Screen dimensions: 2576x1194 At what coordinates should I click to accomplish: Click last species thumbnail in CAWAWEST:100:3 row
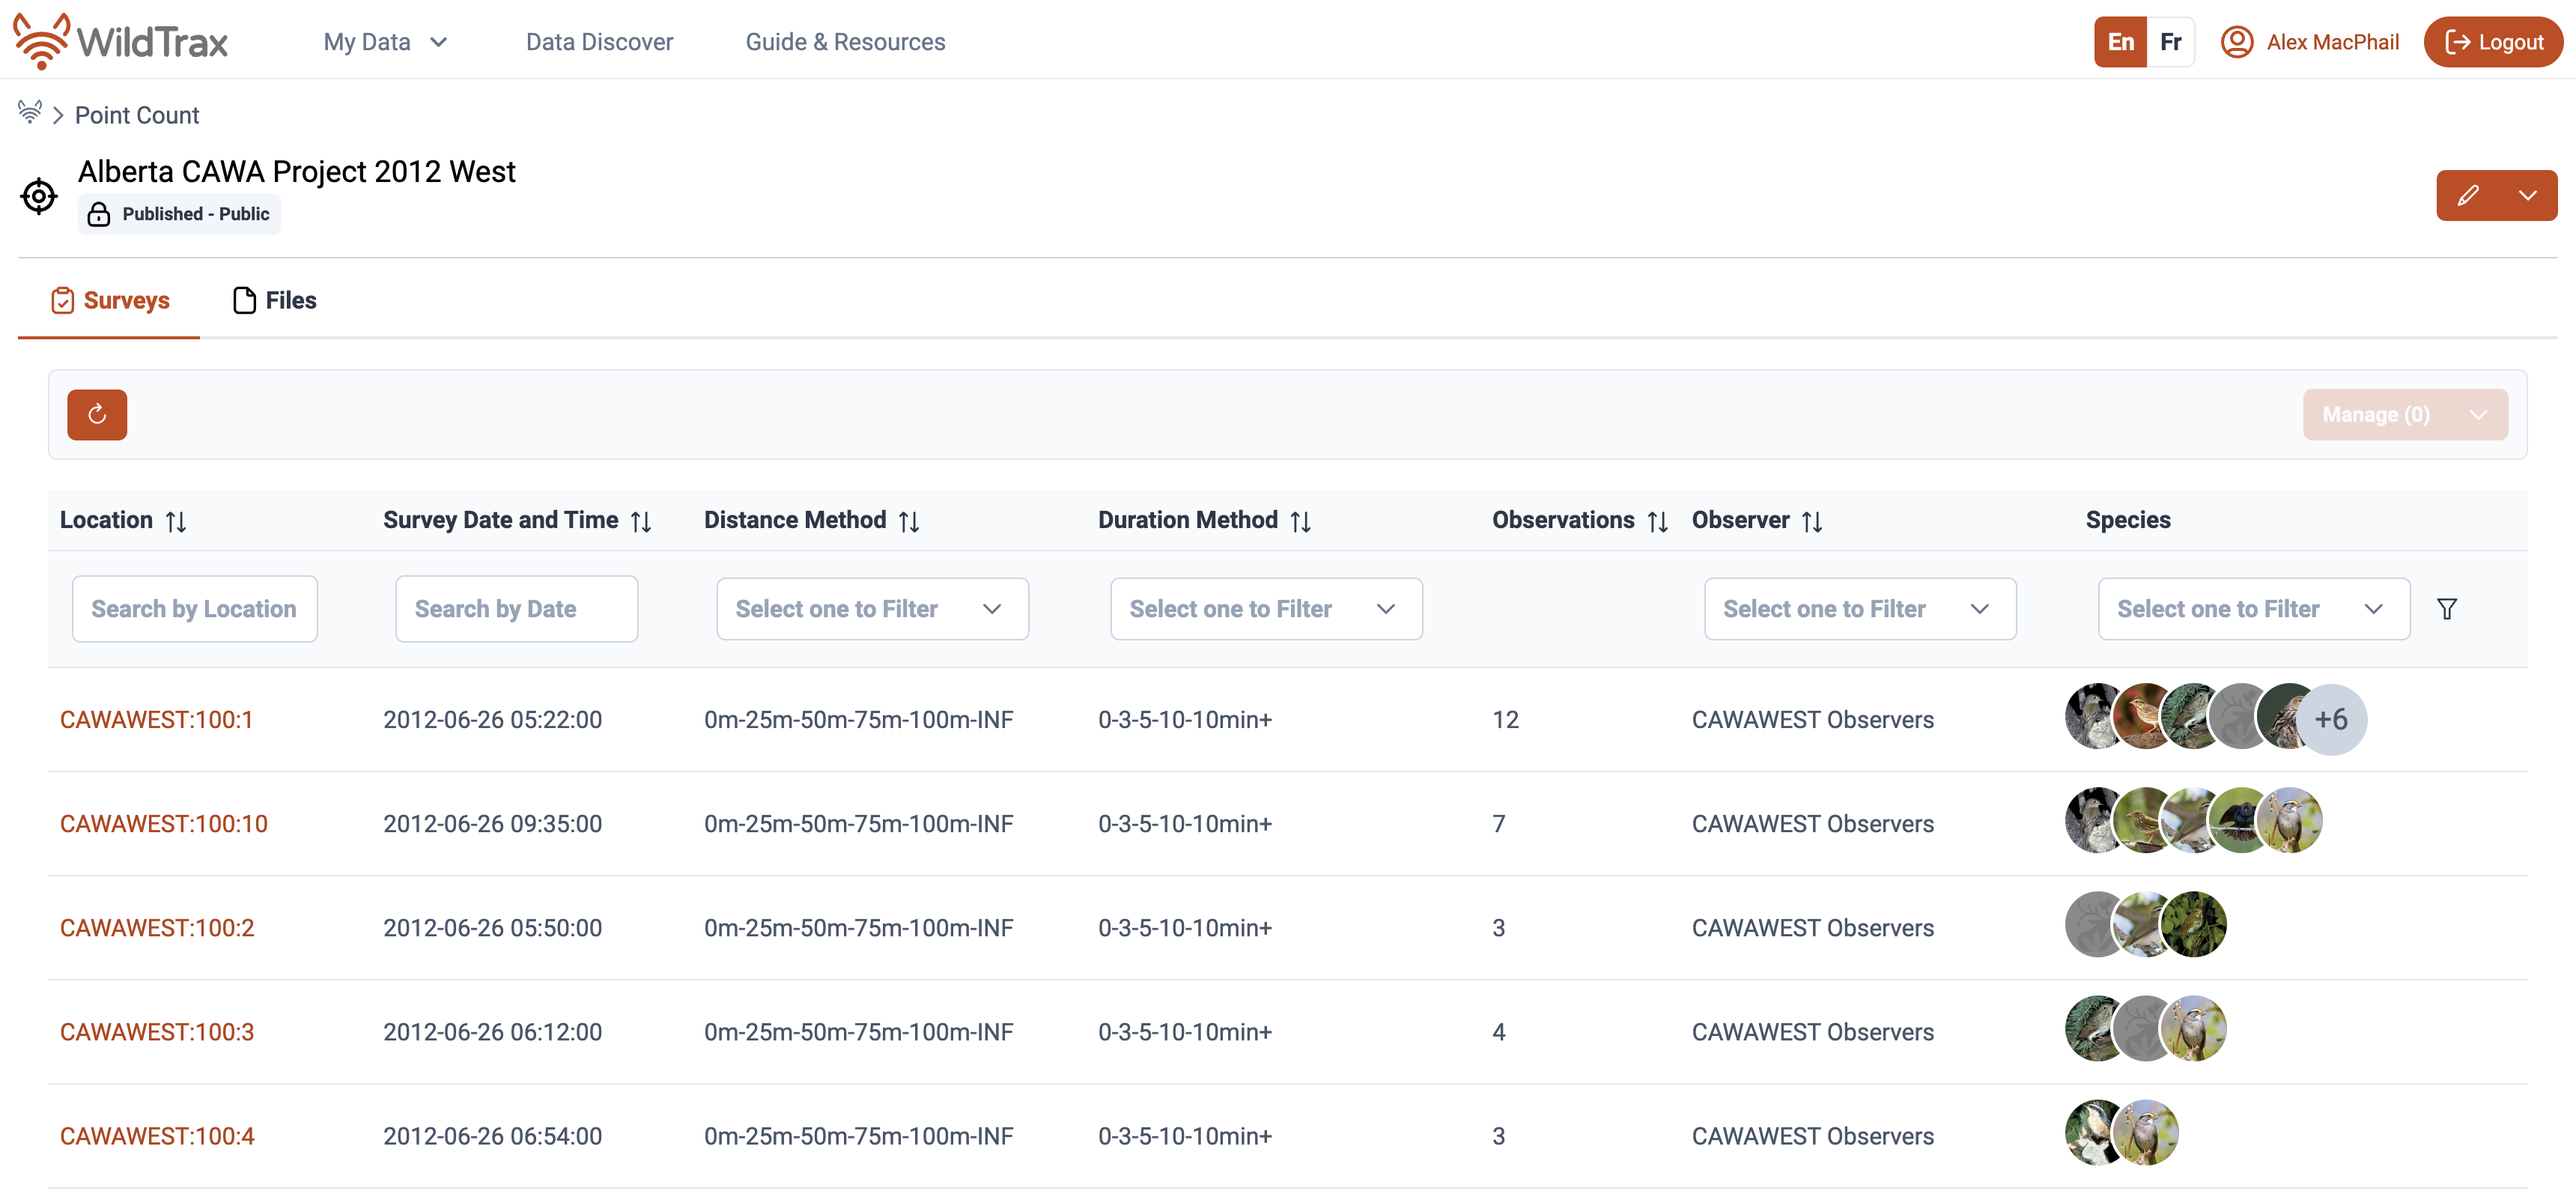pos(2193,1029)
